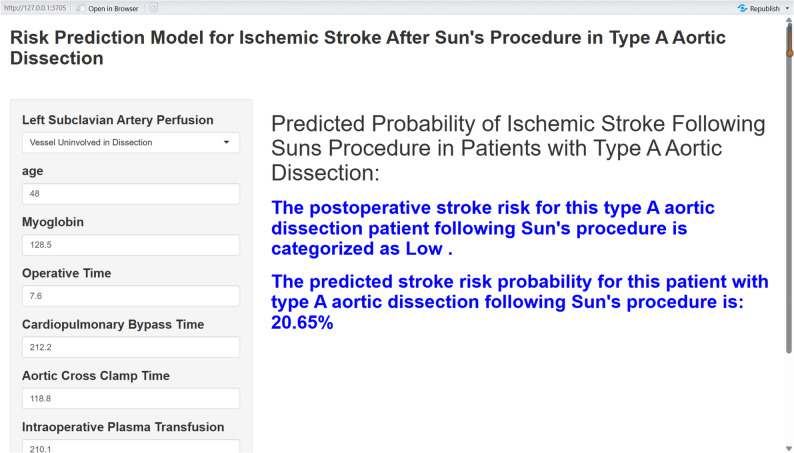794x453 pixels.
Task: Click the scrollbar up arrow
Action: [789, 20]
